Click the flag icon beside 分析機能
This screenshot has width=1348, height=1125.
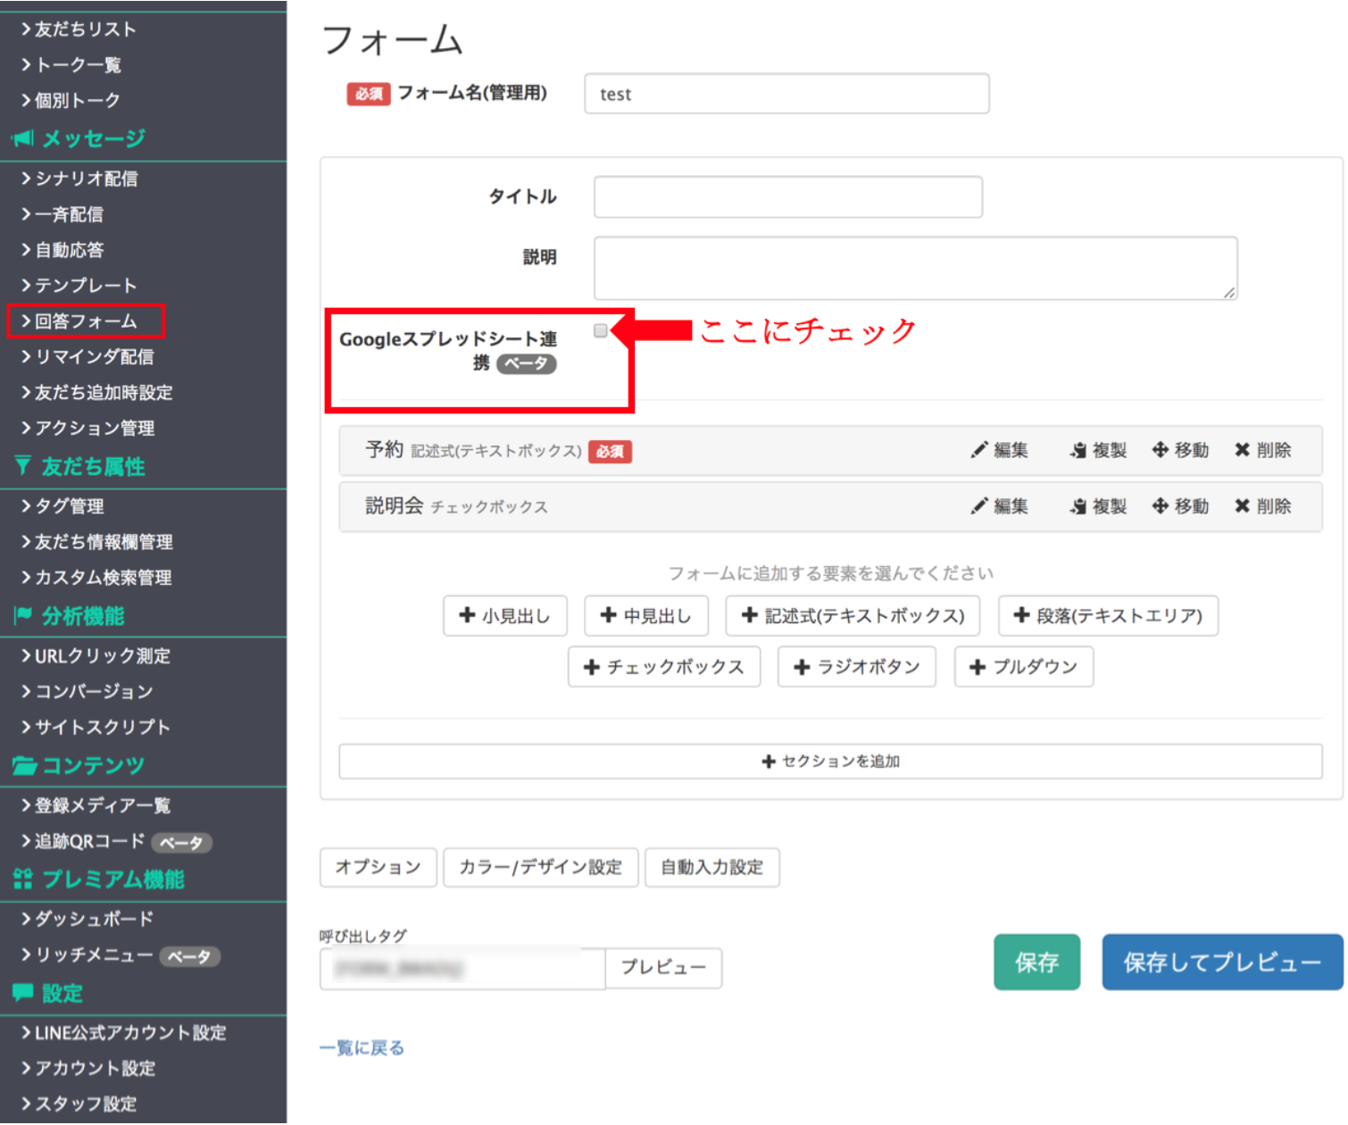point(22,615)
